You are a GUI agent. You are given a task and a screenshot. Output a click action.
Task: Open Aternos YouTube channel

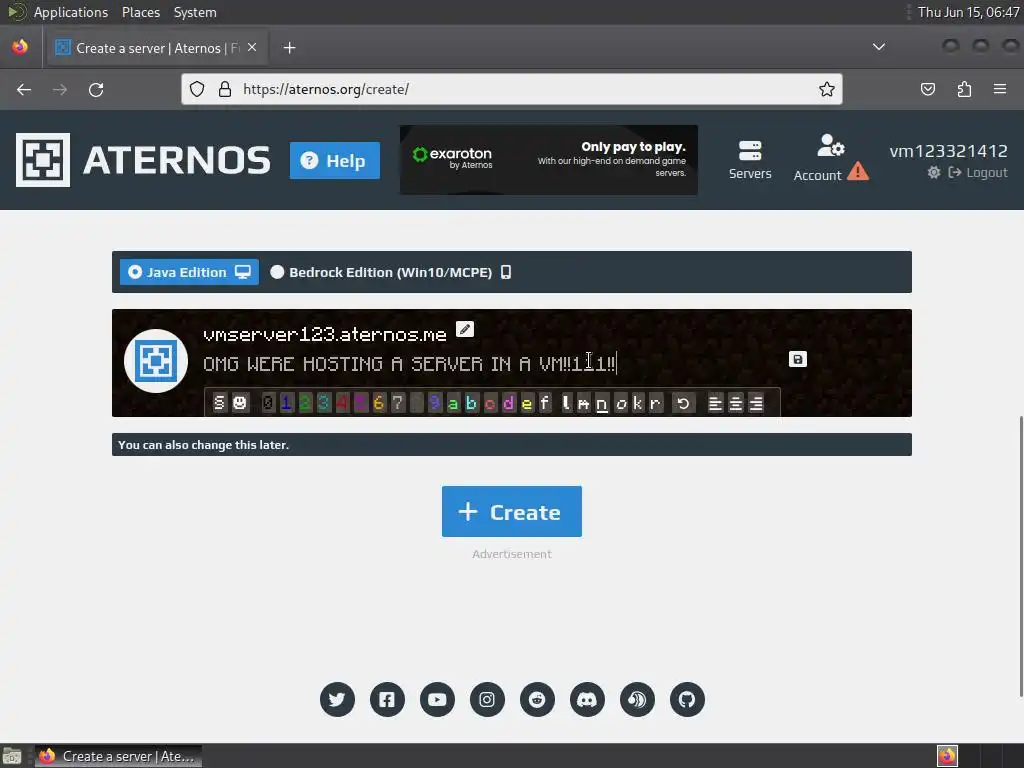pyautogui.click(x=437, y=699)
